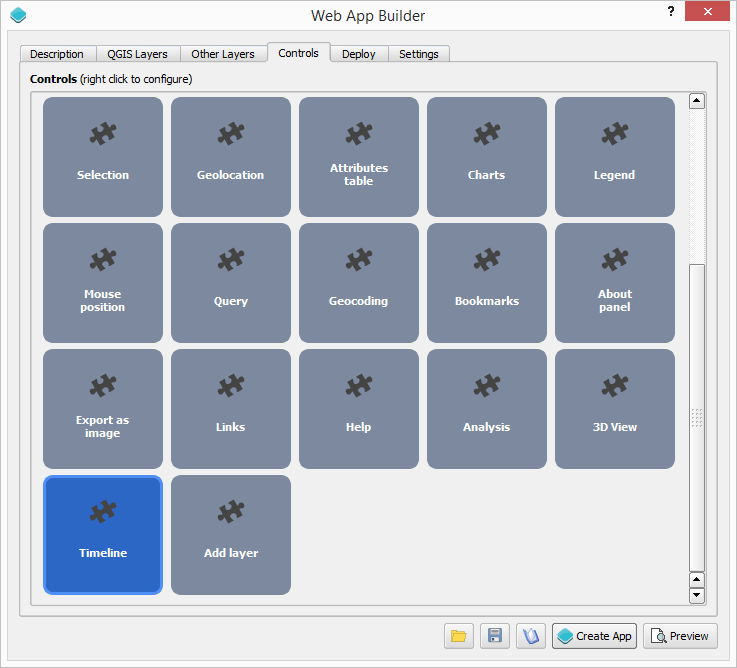Select the Legend control tile

615,157
